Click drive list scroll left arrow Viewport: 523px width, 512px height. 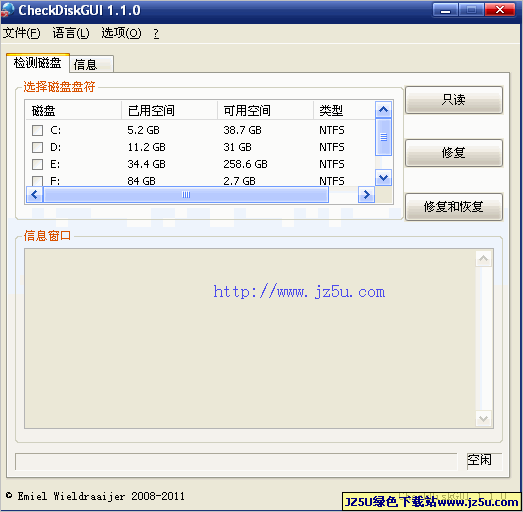point(34,194)
